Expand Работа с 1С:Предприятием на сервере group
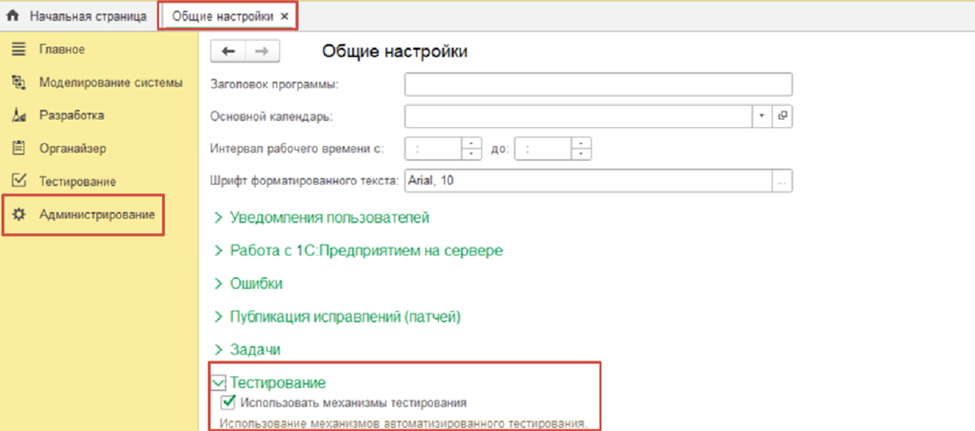The height and width of the screenshot is (431, 975). point(365,250)
